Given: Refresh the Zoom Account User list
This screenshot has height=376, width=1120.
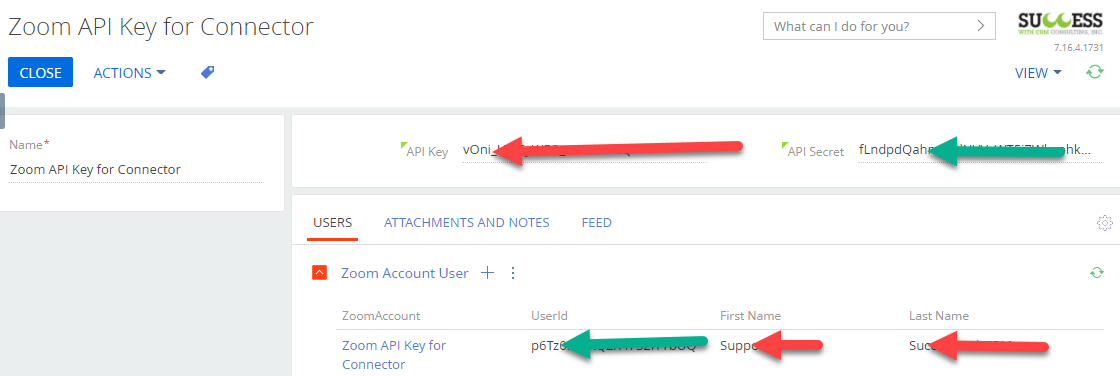Looking at the screenshot, I should (1097, 273).
